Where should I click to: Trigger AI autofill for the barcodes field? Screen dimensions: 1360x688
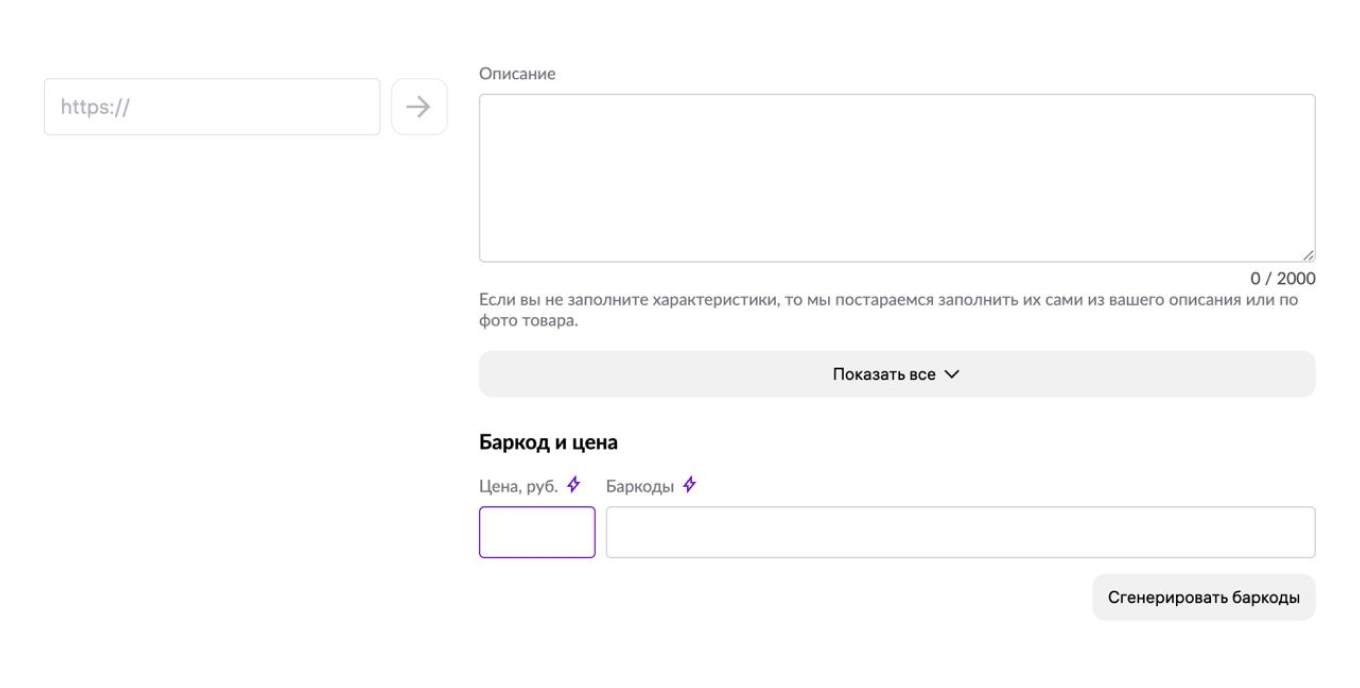point(688,483)
